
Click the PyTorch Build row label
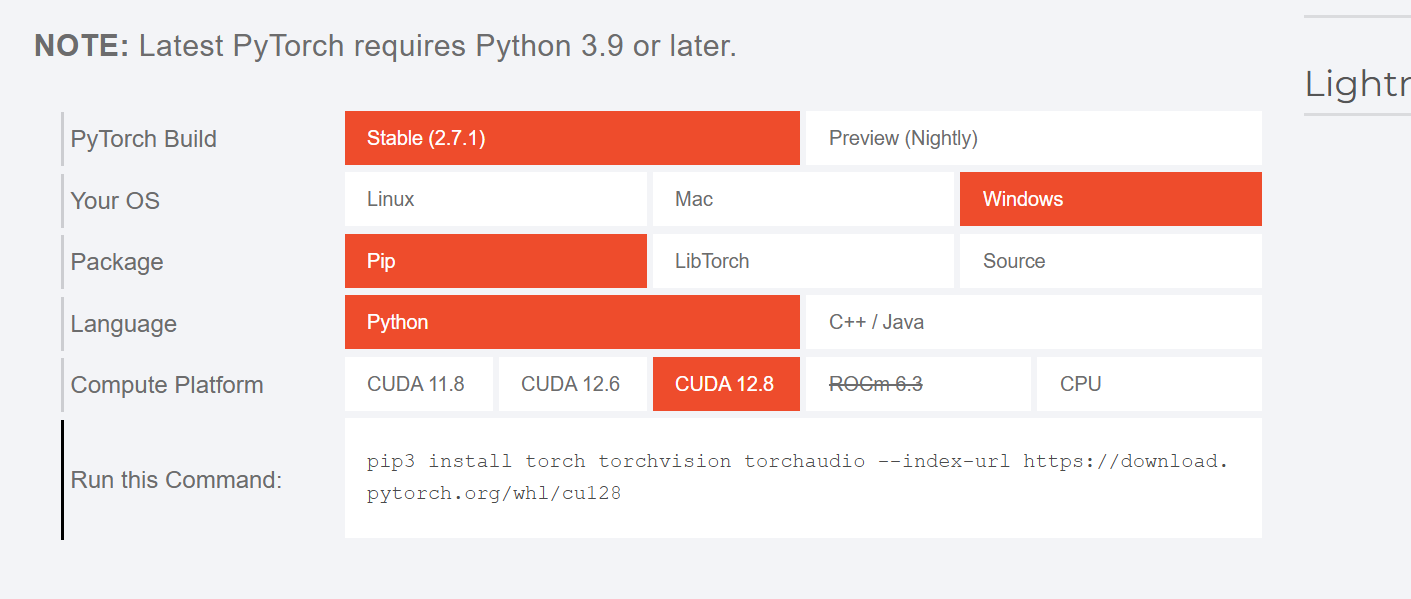[143, 138]
